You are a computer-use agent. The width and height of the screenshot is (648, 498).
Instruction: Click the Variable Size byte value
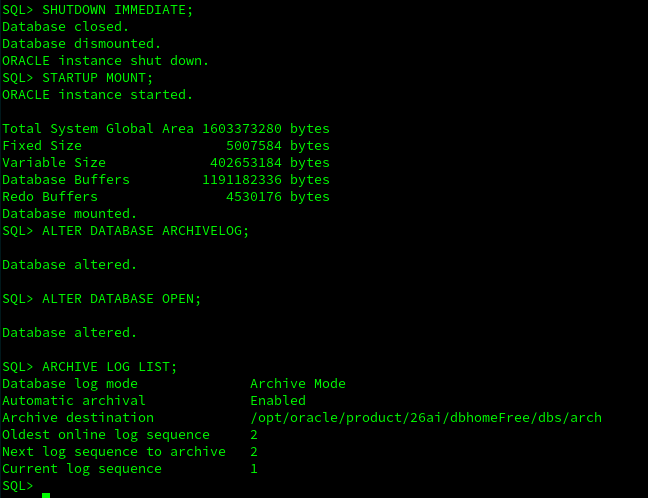pyautogui.click(x=246, y=162)
